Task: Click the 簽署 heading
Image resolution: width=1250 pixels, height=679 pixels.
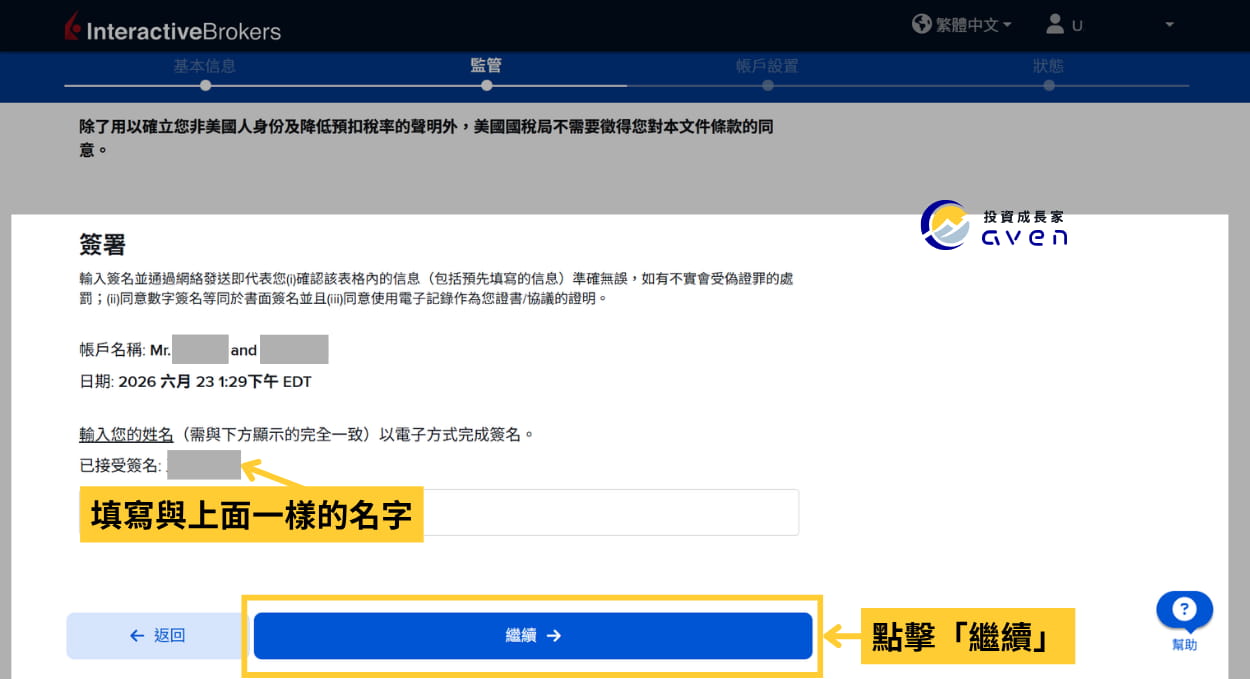Action: tap(102, 245)
